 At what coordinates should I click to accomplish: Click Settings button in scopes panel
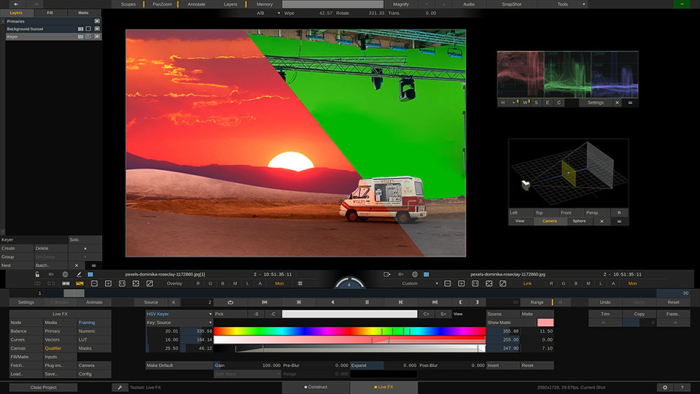click(595, 103)
